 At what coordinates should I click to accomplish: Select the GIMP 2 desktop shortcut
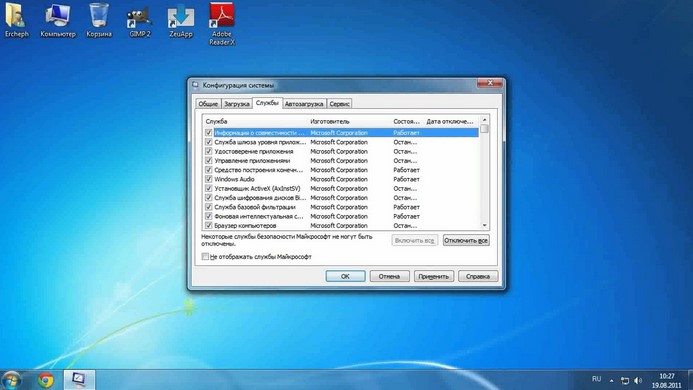pyautogui.click(x=140, y=20)
